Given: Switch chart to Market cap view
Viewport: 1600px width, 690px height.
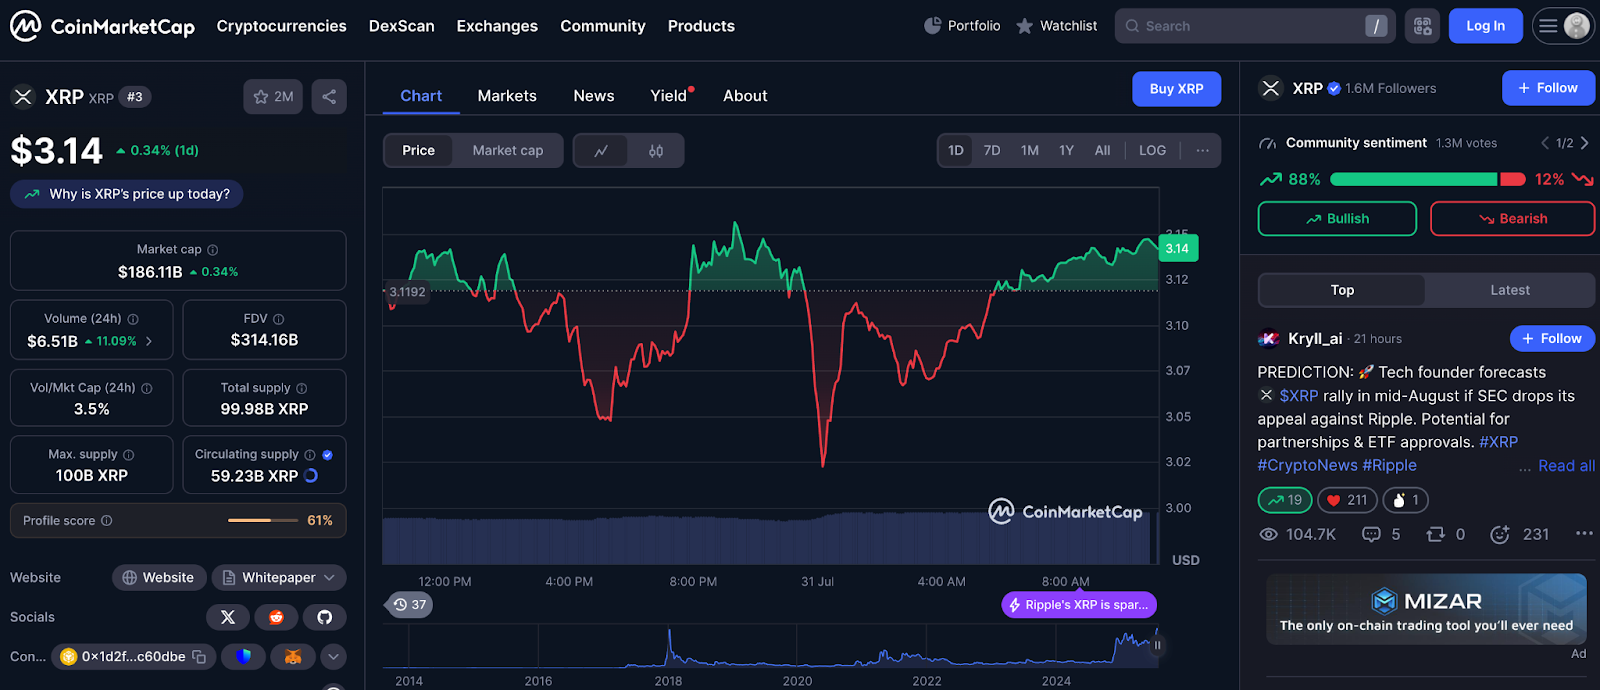Looking at the screenshot, I should click(507, 151).
